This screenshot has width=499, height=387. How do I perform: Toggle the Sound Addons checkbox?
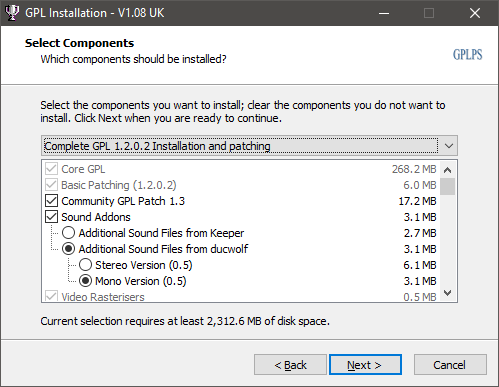click(51, 217)
